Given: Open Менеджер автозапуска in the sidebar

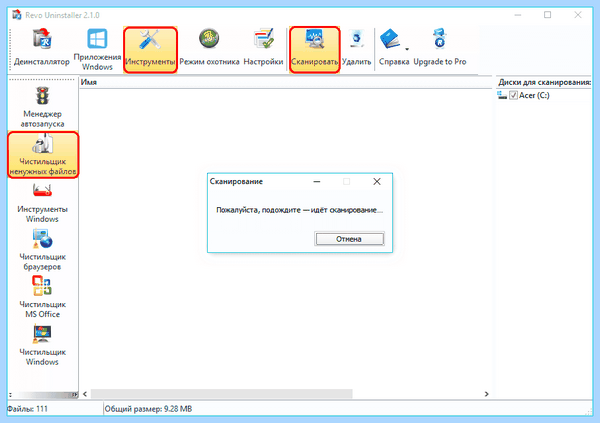Looking at the screenshot, I should [42, 107].
